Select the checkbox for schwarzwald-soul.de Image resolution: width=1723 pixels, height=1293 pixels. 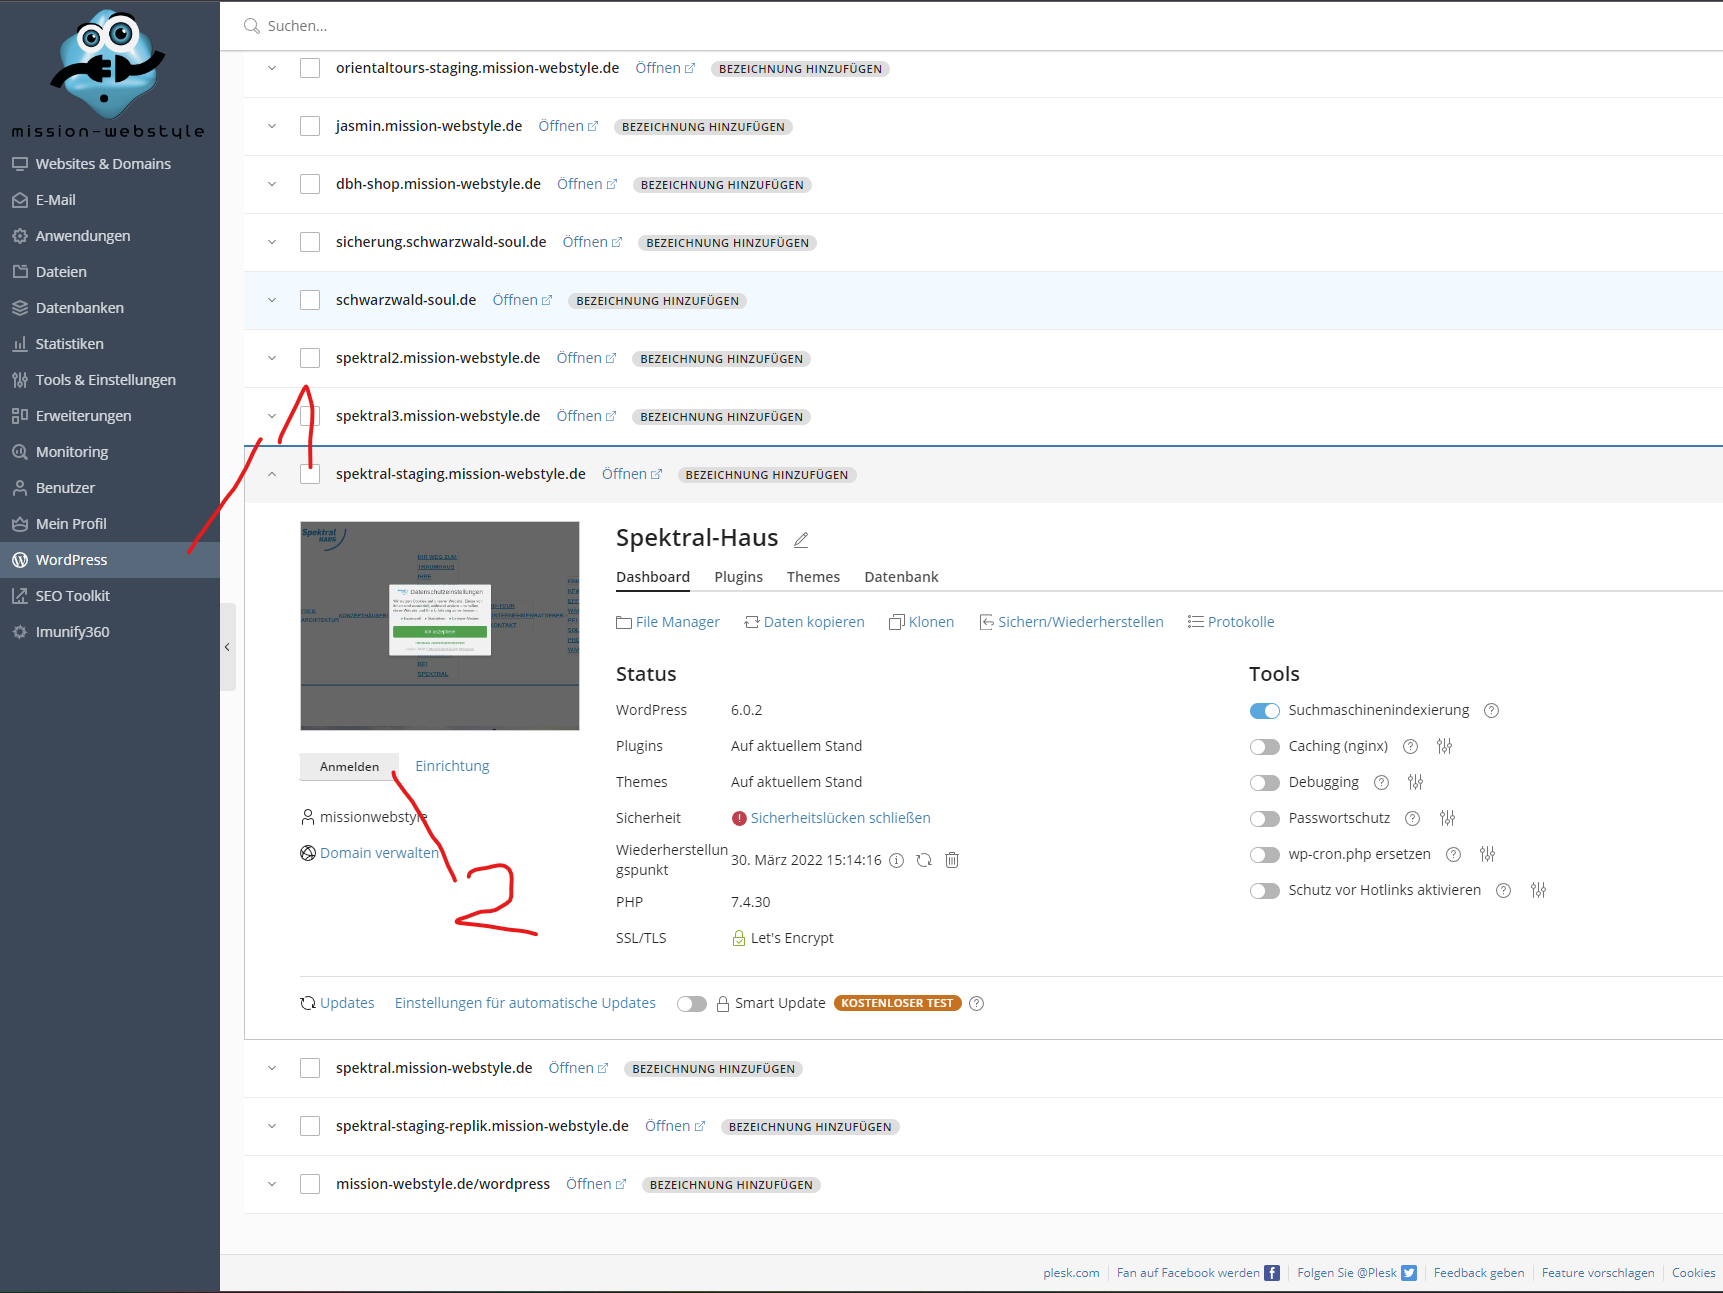[x=310, y=300]
